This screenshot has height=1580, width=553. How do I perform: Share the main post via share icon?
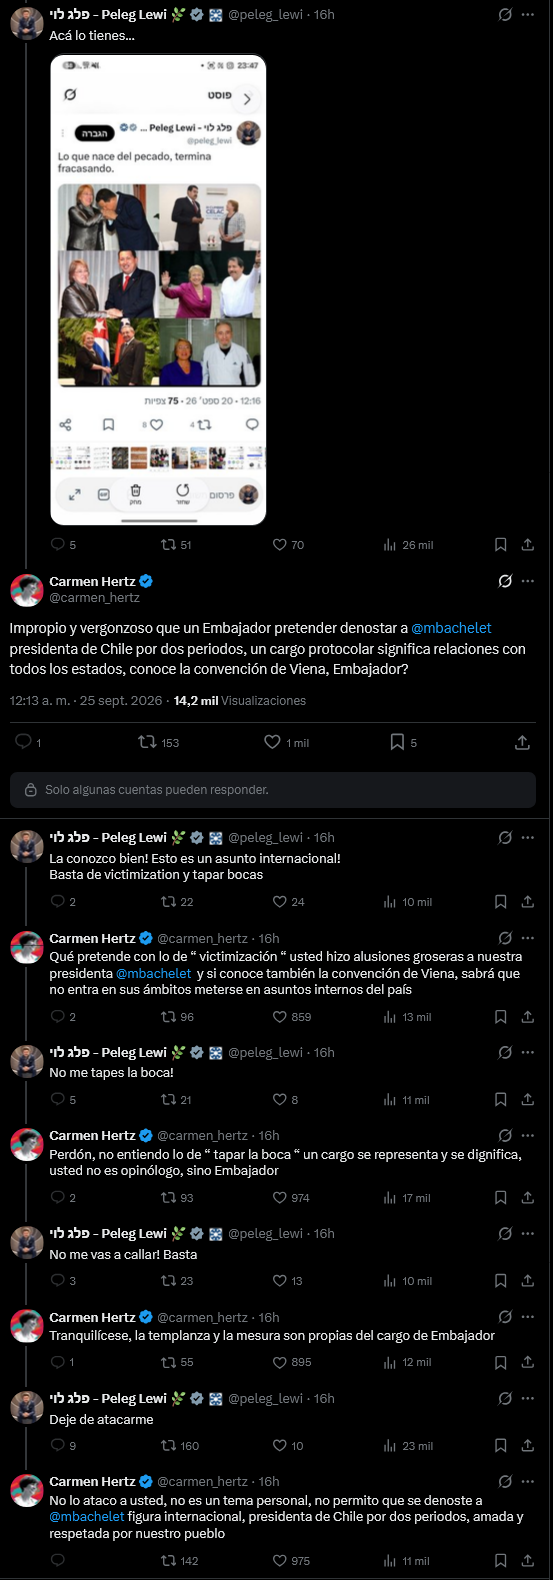click(x=522, y=742)
